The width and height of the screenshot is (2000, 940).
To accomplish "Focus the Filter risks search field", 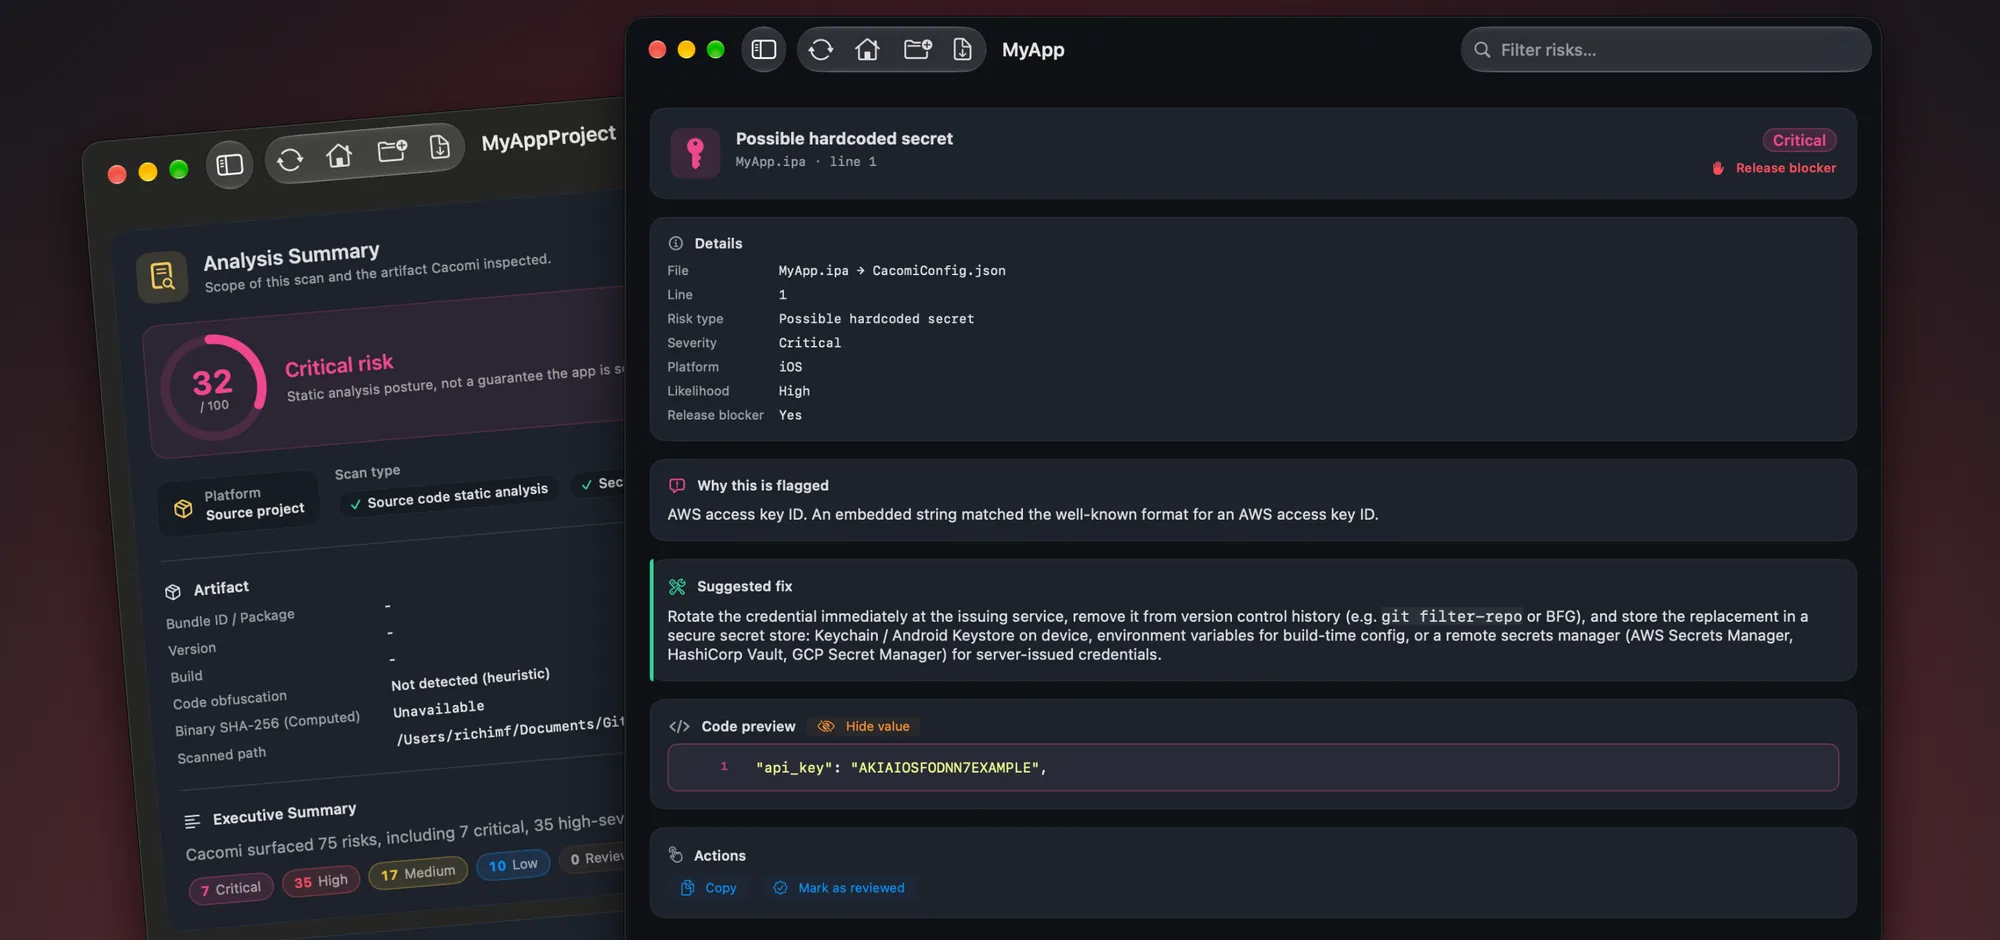I will coord(1666,49).
